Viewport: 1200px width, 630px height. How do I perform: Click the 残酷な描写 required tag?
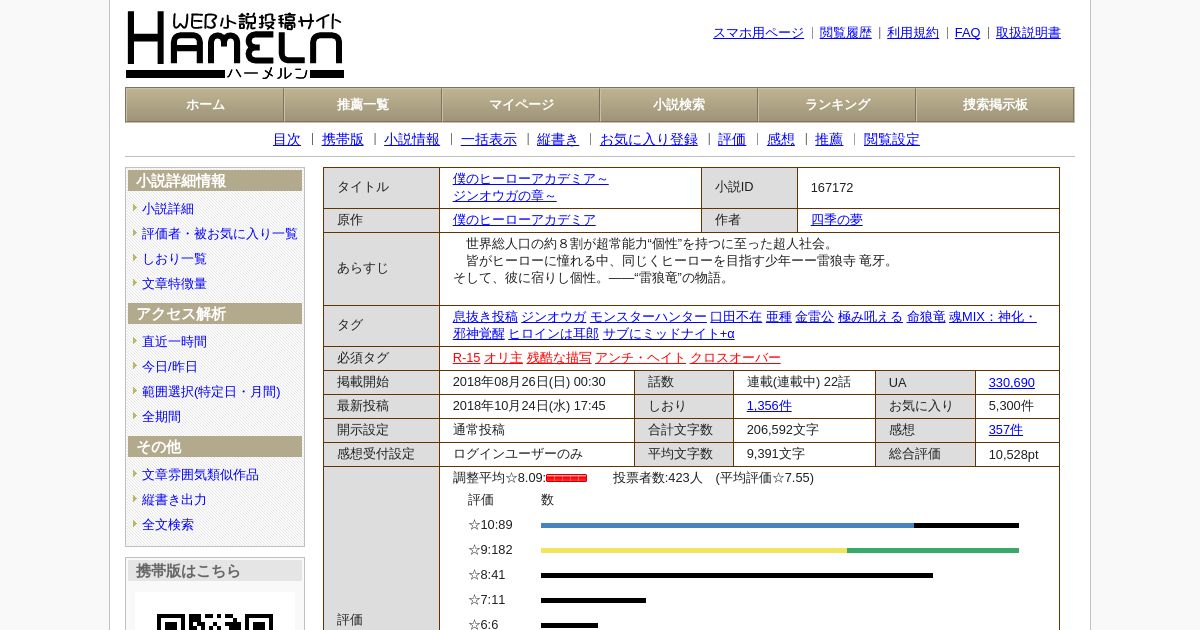(x=559, y=358)
